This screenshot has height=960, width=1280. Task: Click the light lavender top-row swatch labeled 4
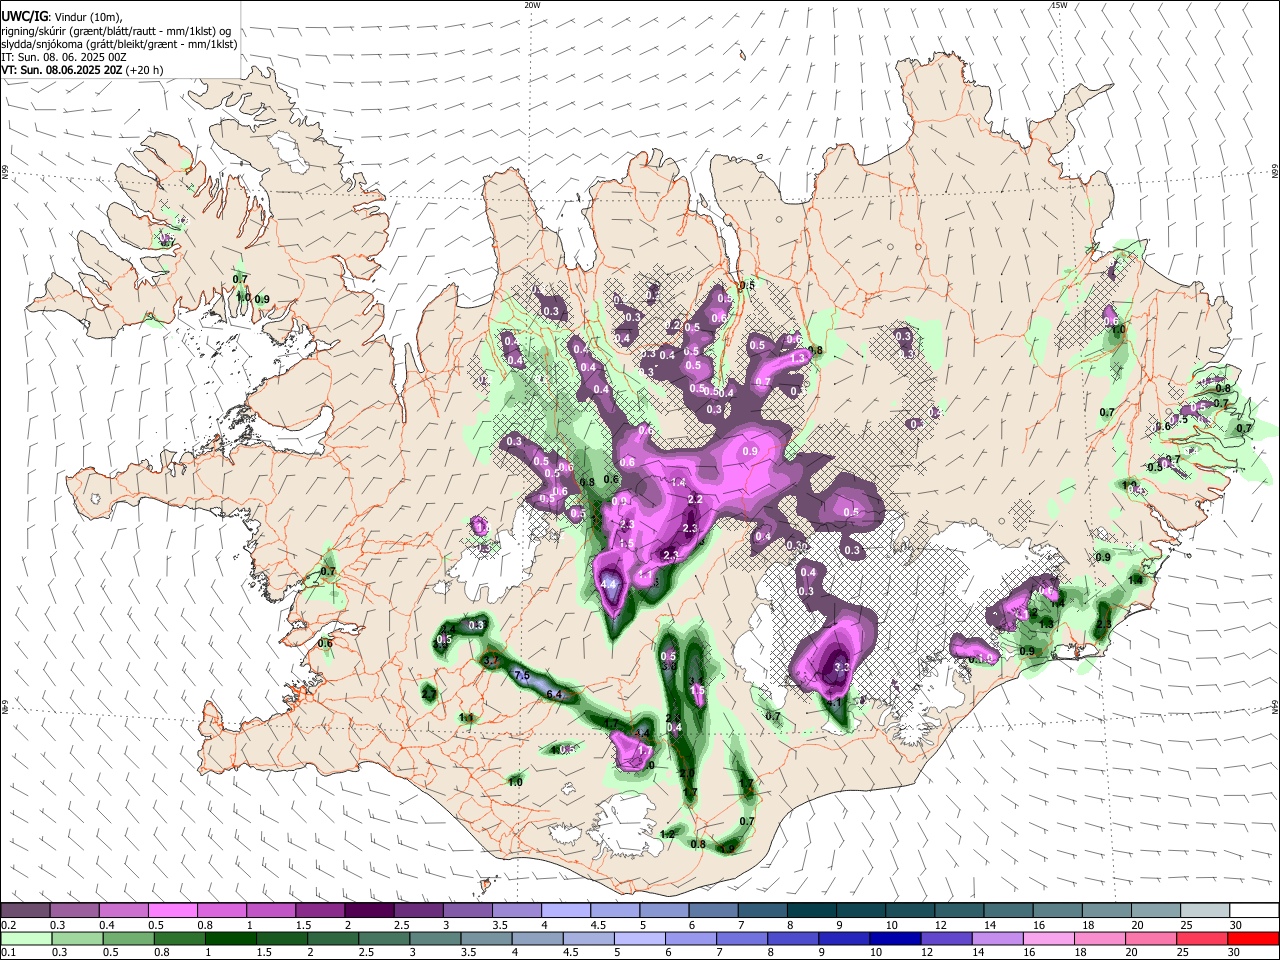[564, 910]
